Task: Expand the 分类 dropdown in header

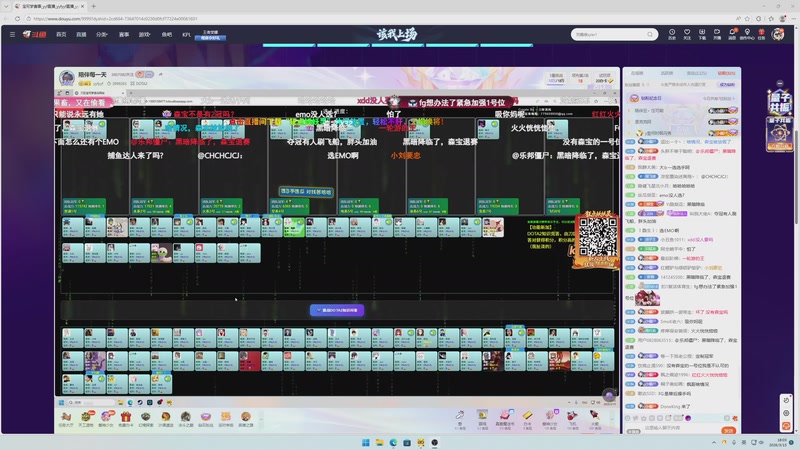Action: (x=102, y=34)
